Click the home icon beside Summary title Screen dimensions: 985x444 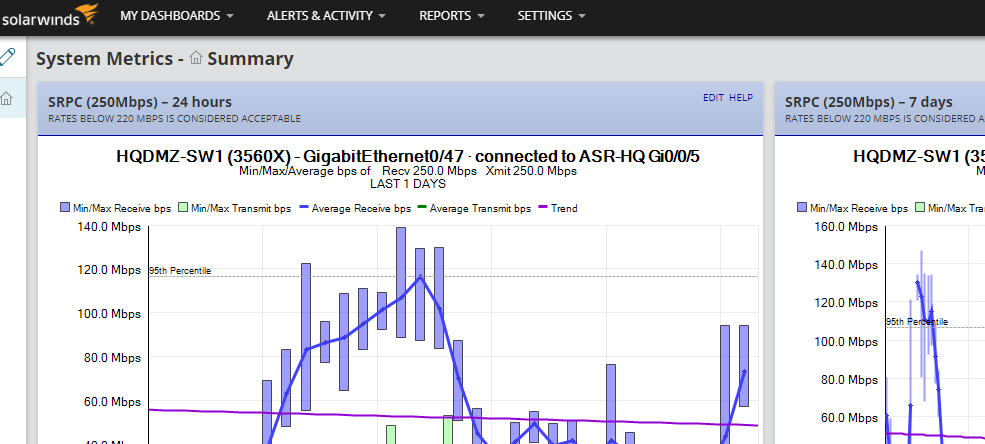tap(196, 58)
